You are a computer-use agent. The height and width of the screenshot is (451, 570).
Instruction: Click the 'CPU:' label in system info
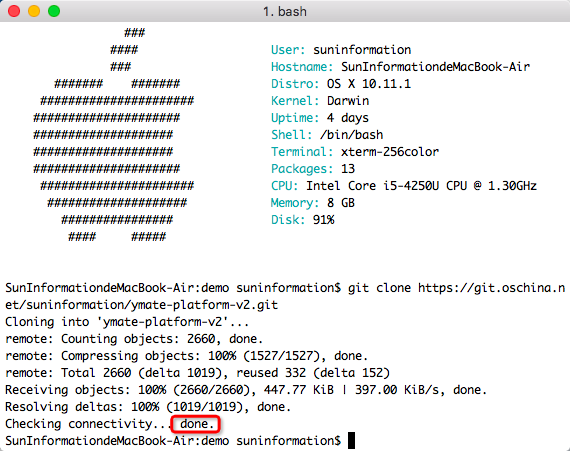pyautogui.click(x=284, y=186)
